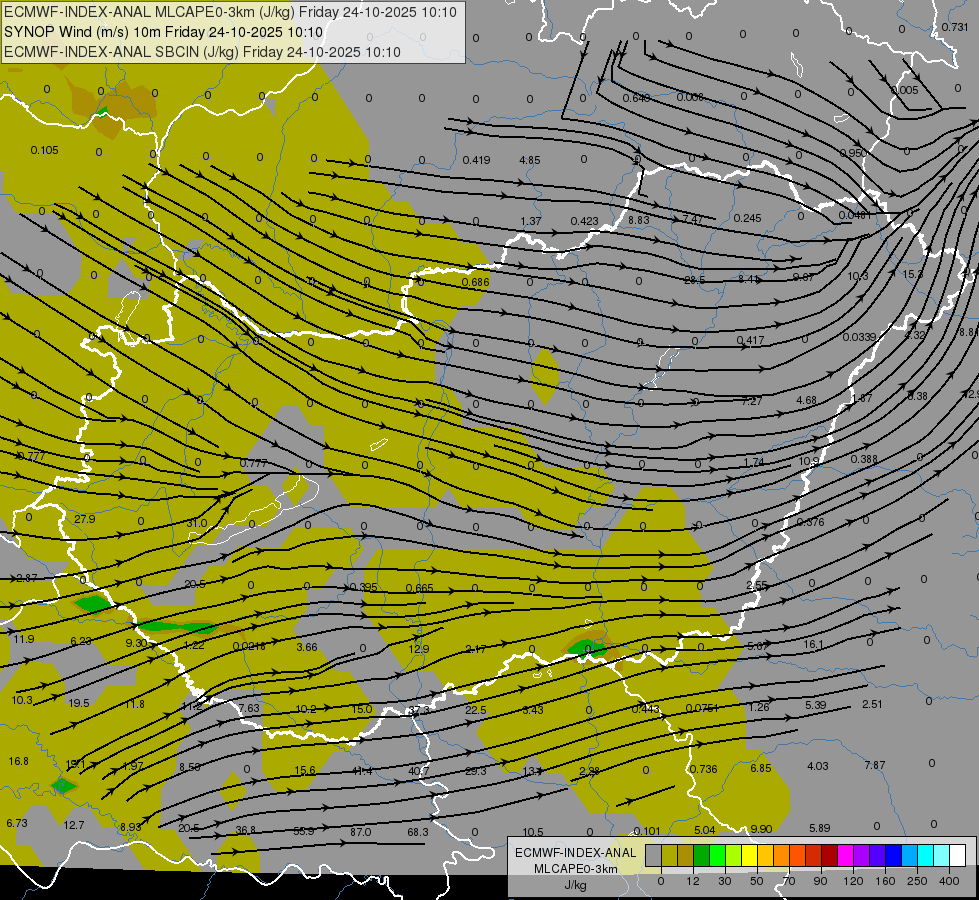This screenshot has height=900, width=979.
Task: Click the map value 15.6
Action: (x=305, y=770)
